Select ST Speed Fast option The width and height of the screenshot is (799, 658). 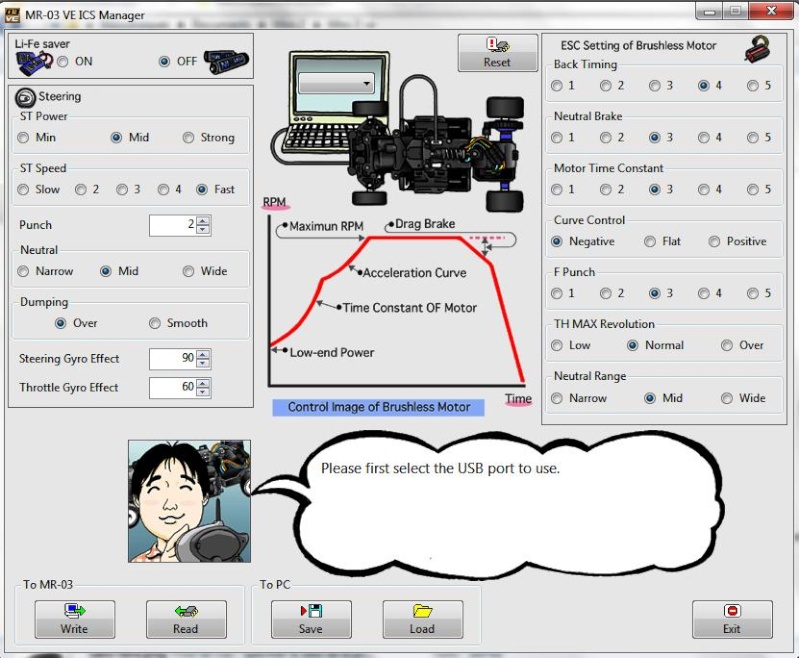click(x=202, y=190)
